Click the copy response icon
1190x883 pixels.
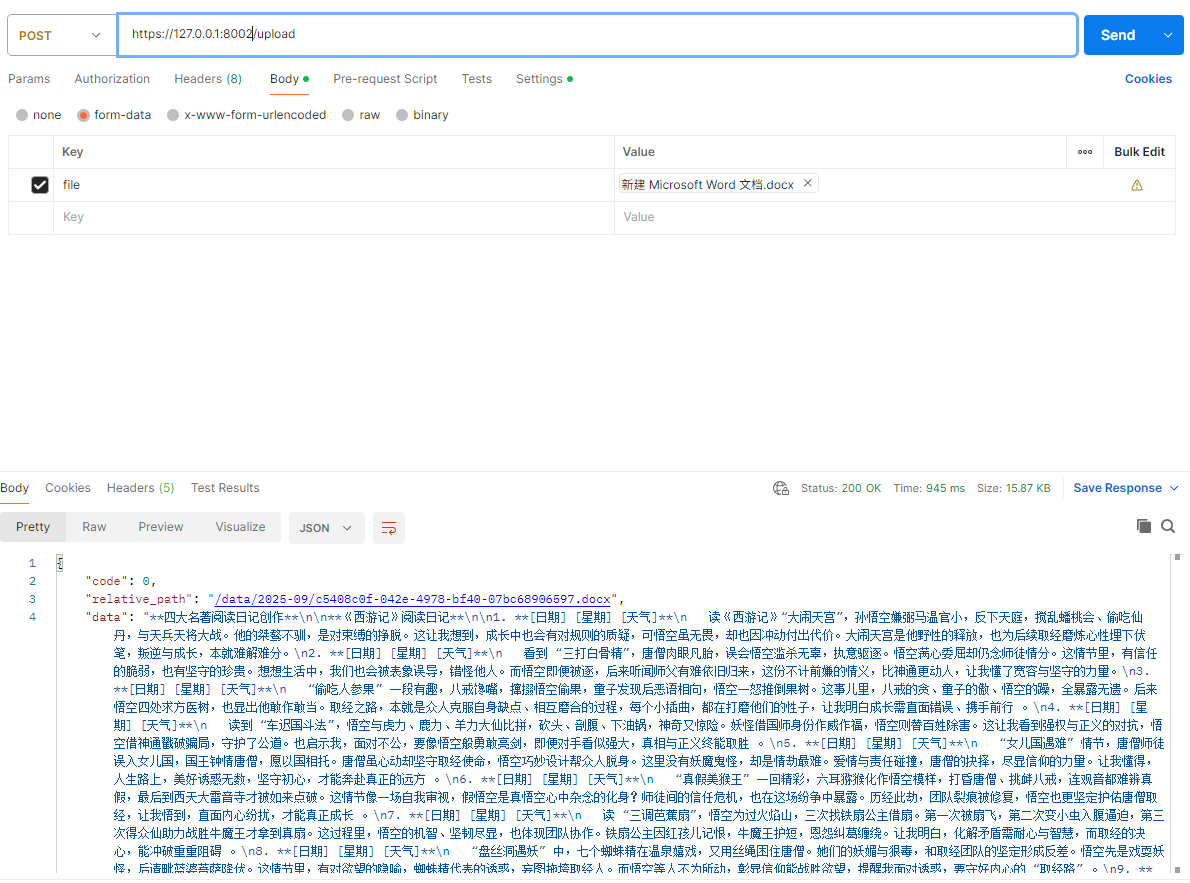click(x=1144, y=525)
